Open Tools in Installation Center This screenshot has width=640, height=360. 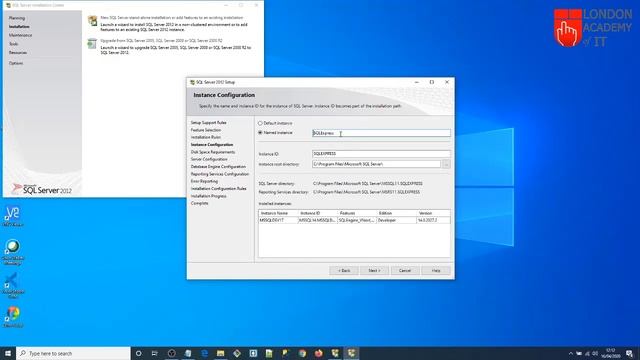coord(13,44)
